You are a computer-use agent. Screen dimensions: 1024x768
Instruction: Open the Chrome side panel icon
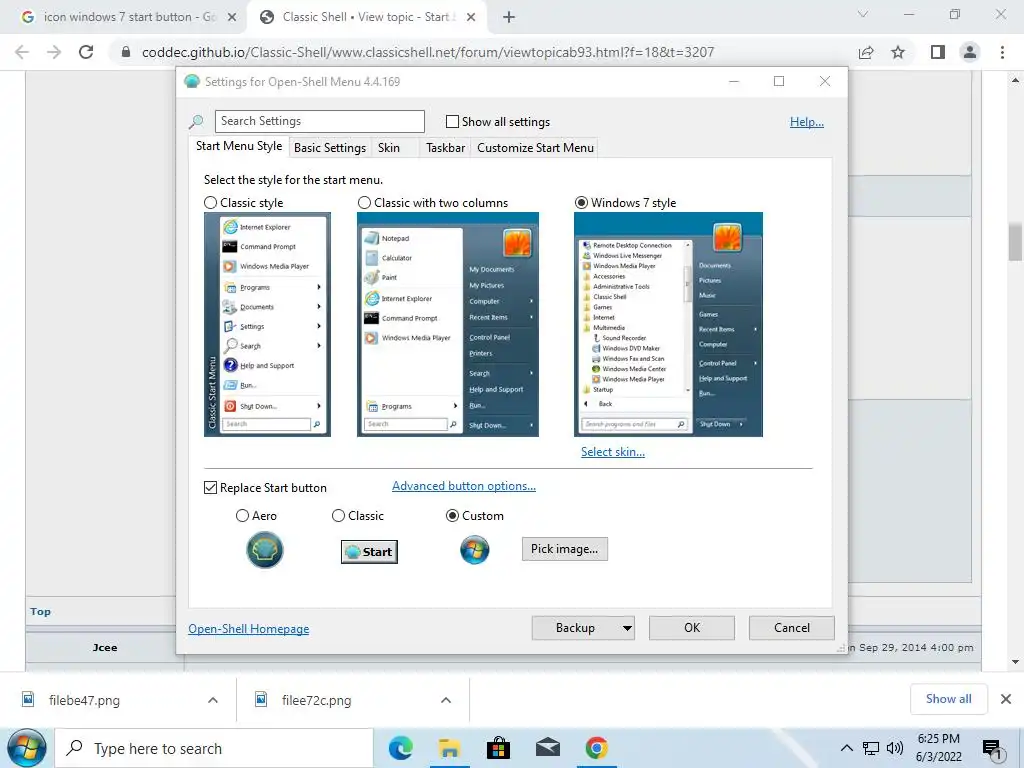click(x=938, y=52)
